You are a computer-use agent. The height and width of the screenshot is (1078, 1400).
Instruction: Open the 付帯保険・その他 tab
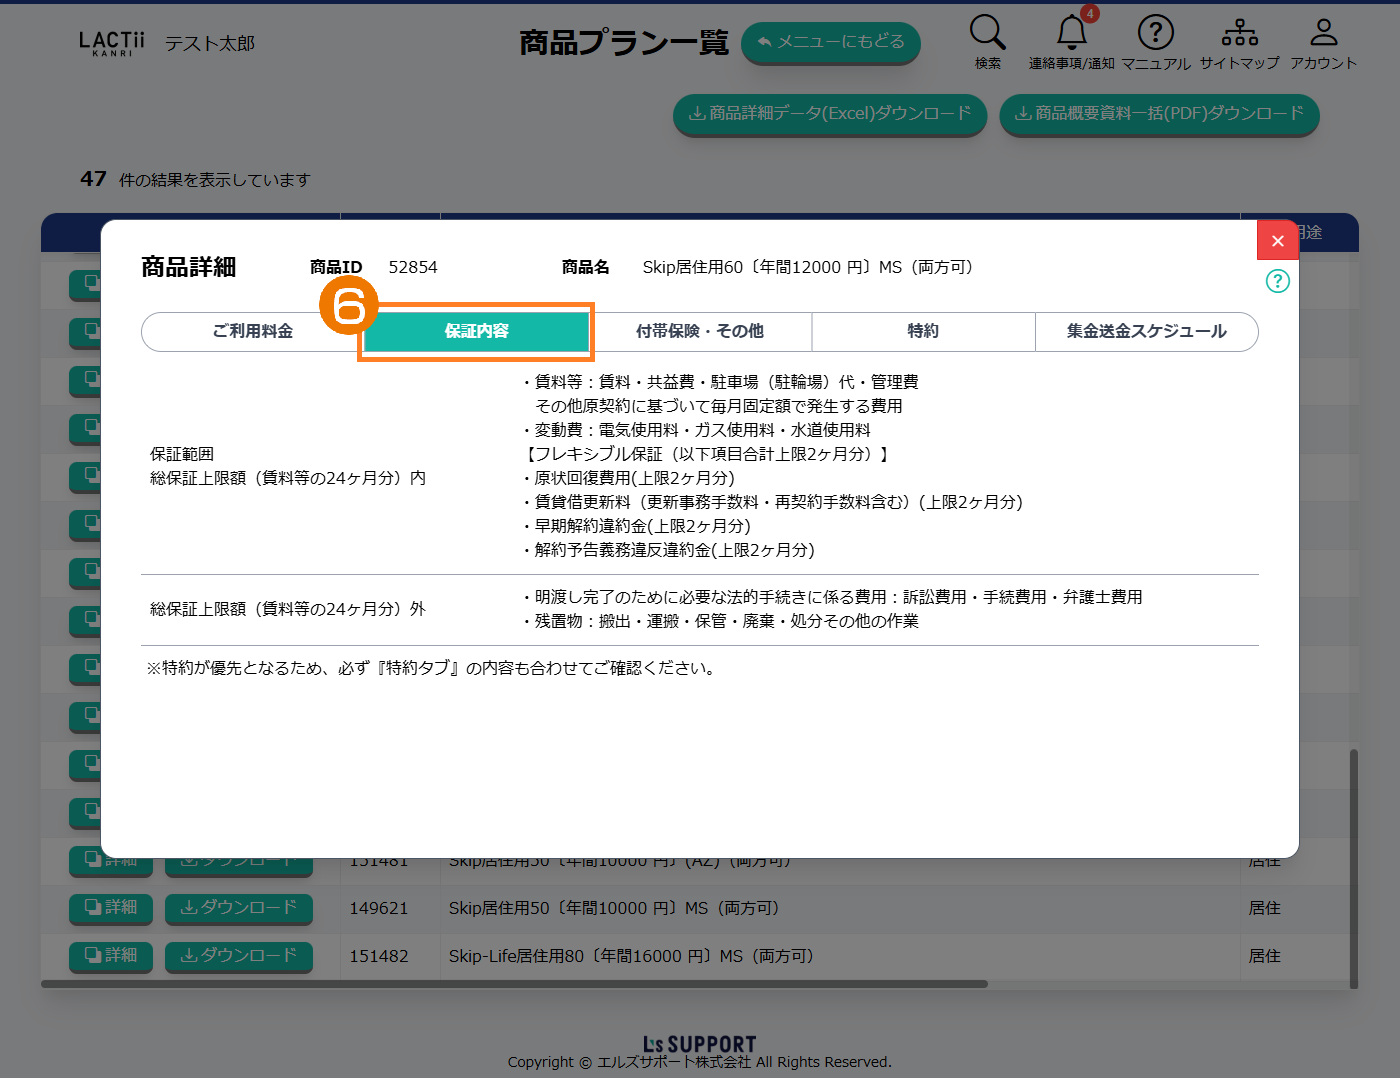coord(699,331)
